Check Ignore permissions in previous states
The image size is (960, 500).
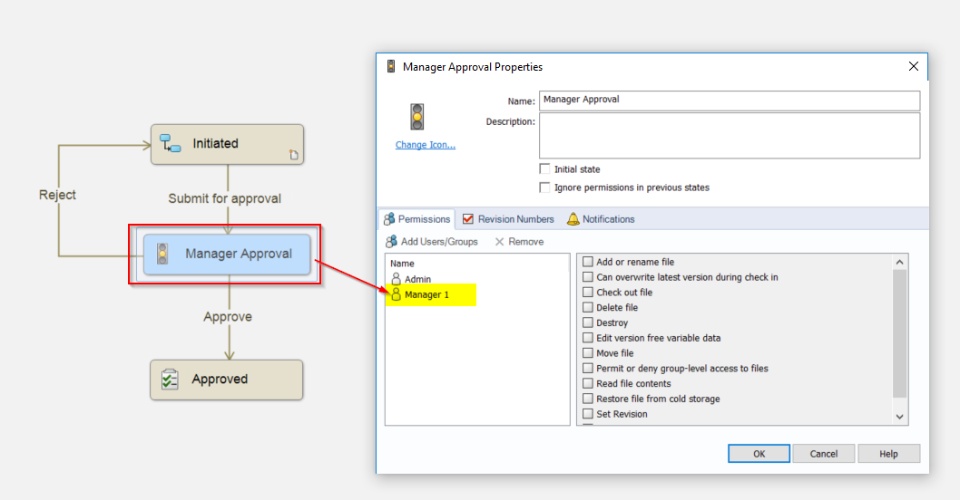545,187
